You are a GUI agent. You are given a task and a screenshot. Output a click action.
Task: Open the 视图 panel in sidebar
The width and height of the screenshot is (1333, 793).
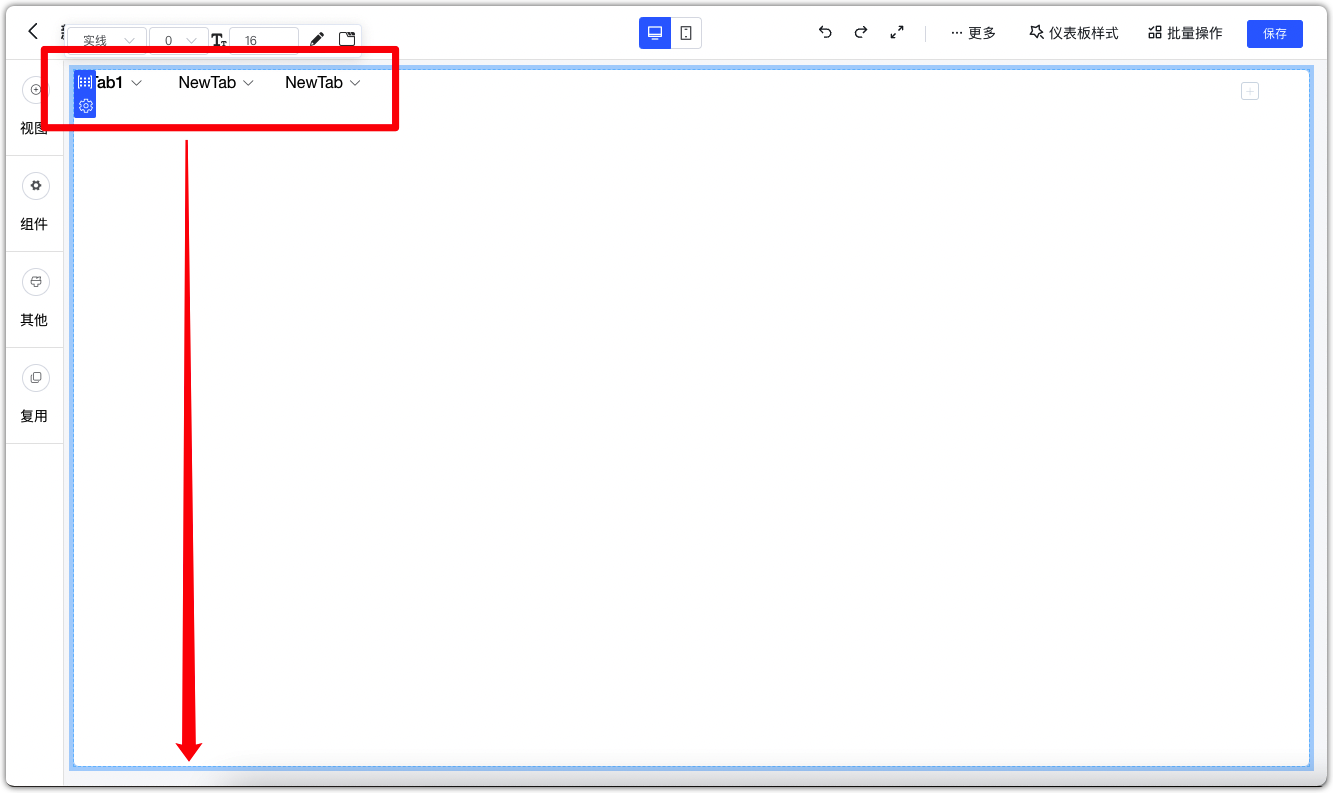coord(34,107)
